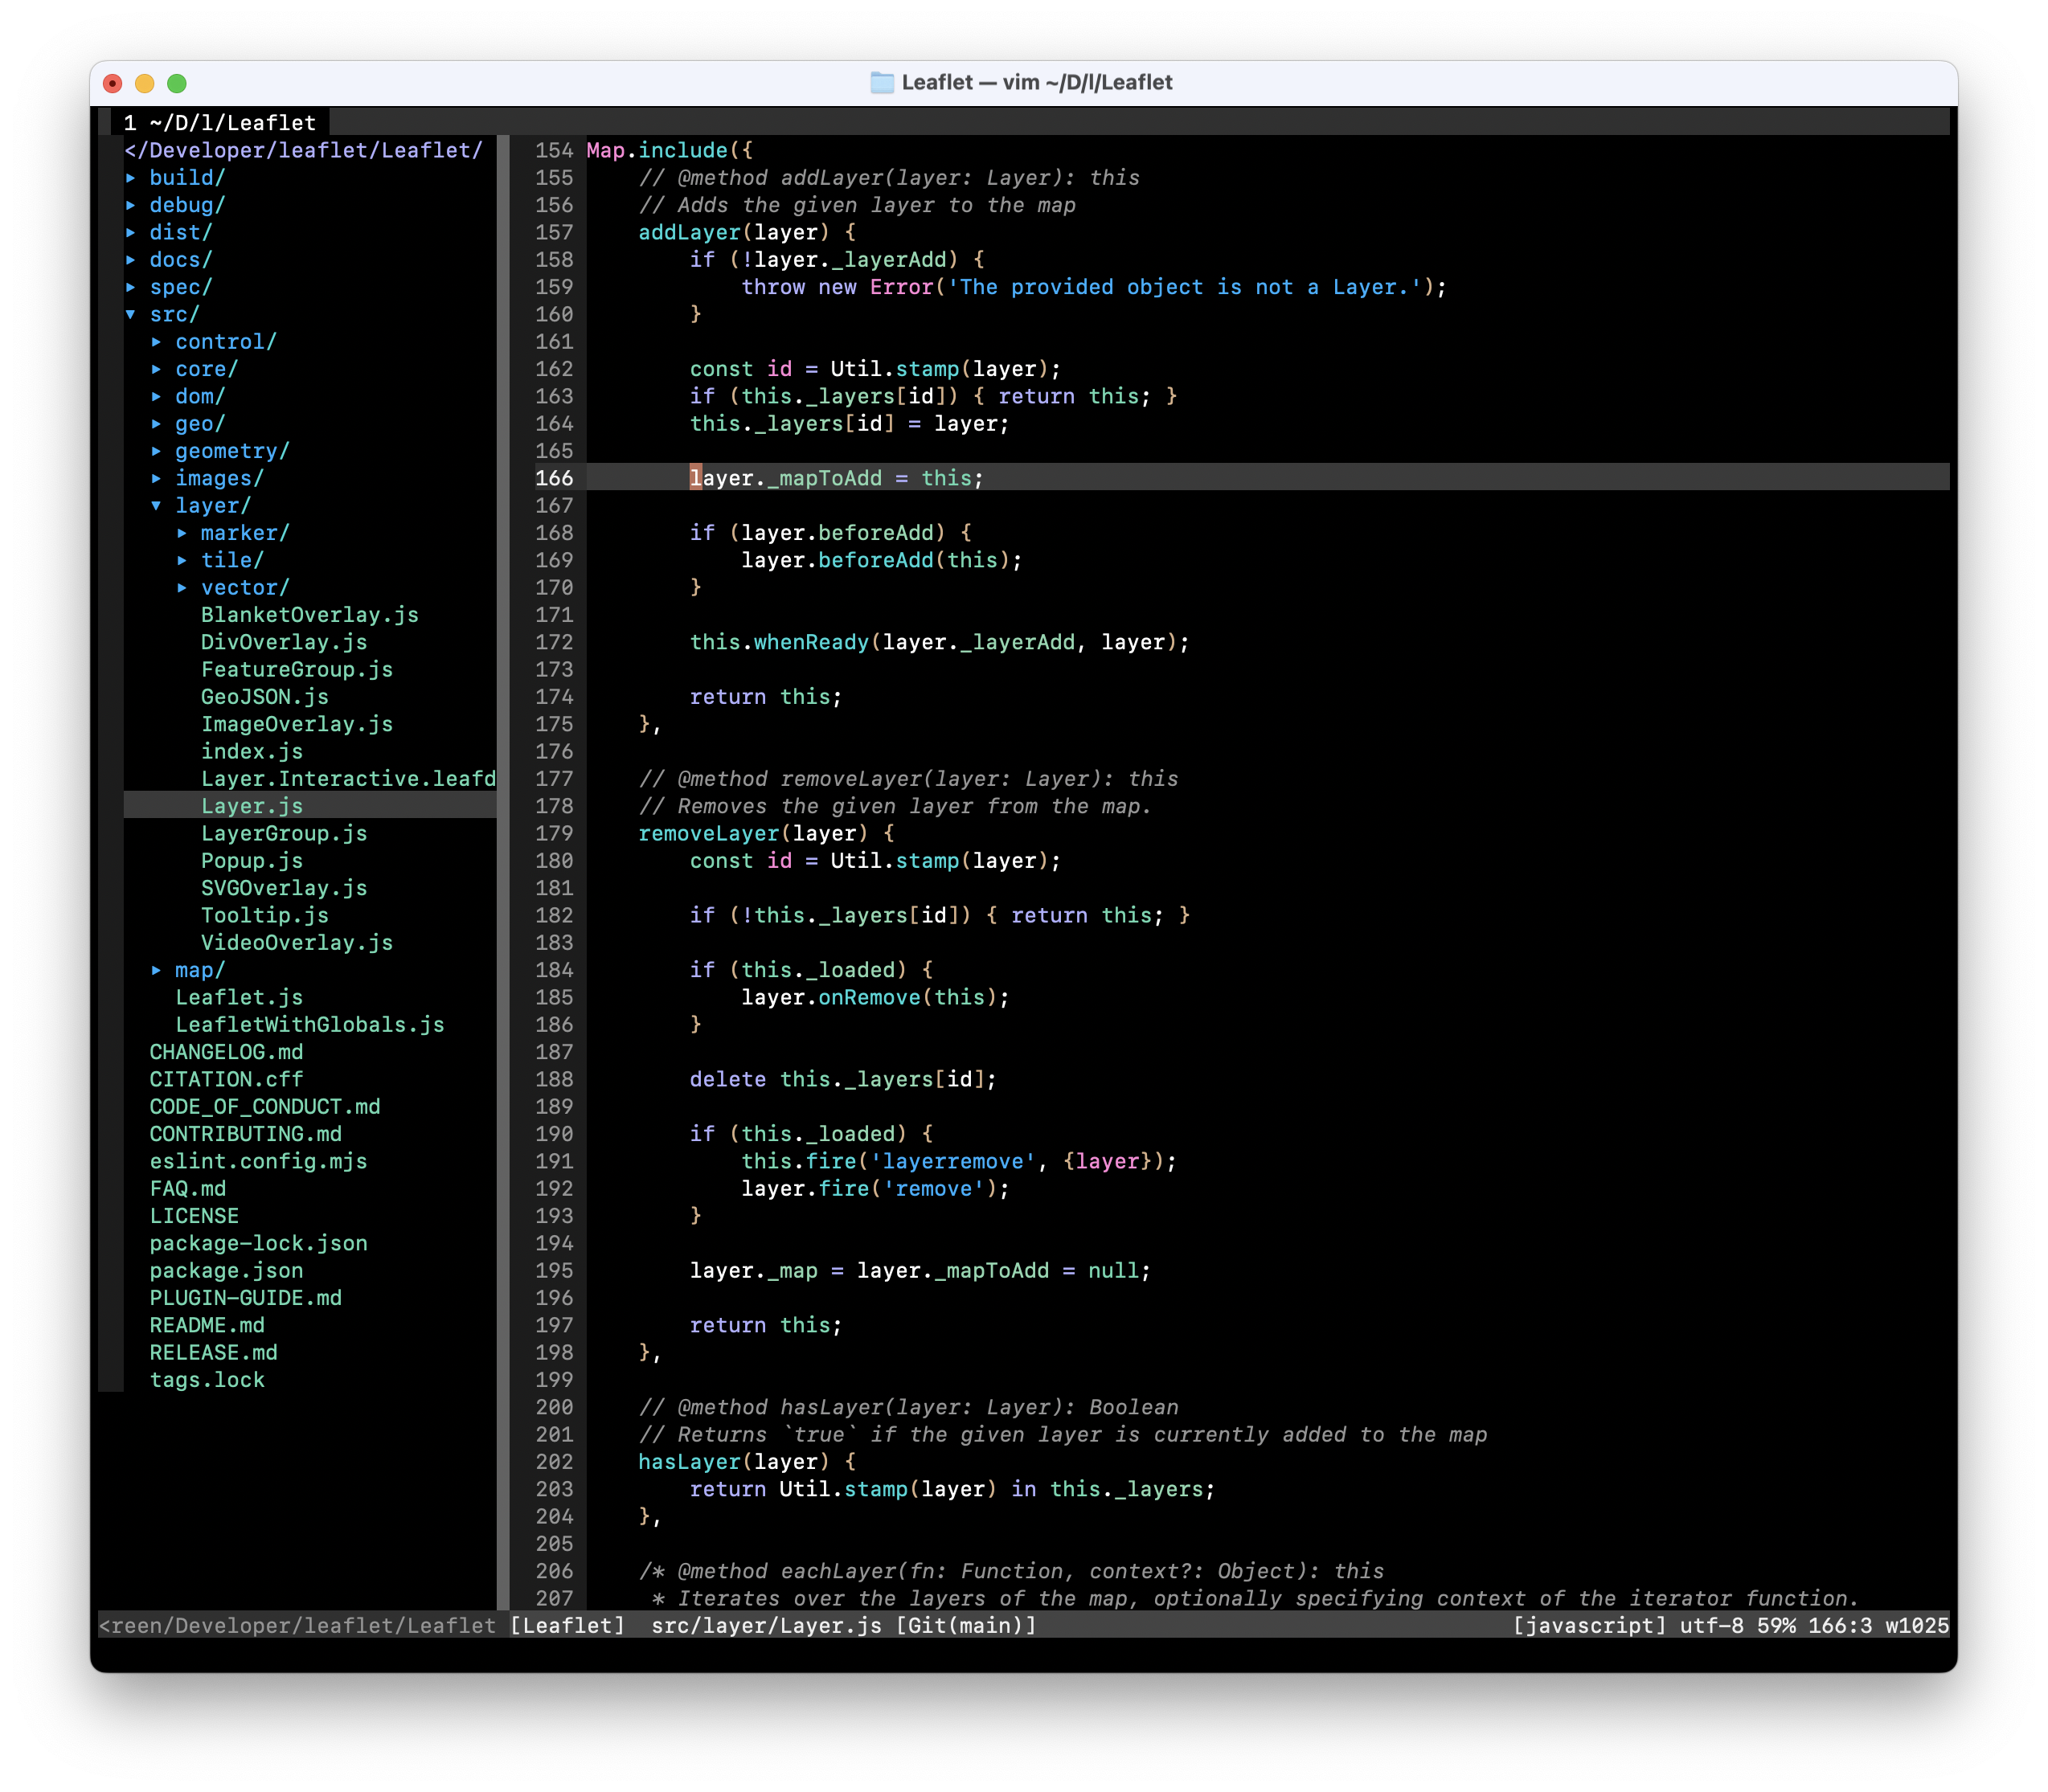
Task: Open RELEASE.md file
Action: pyautogui.click(x=213, y=1353)
